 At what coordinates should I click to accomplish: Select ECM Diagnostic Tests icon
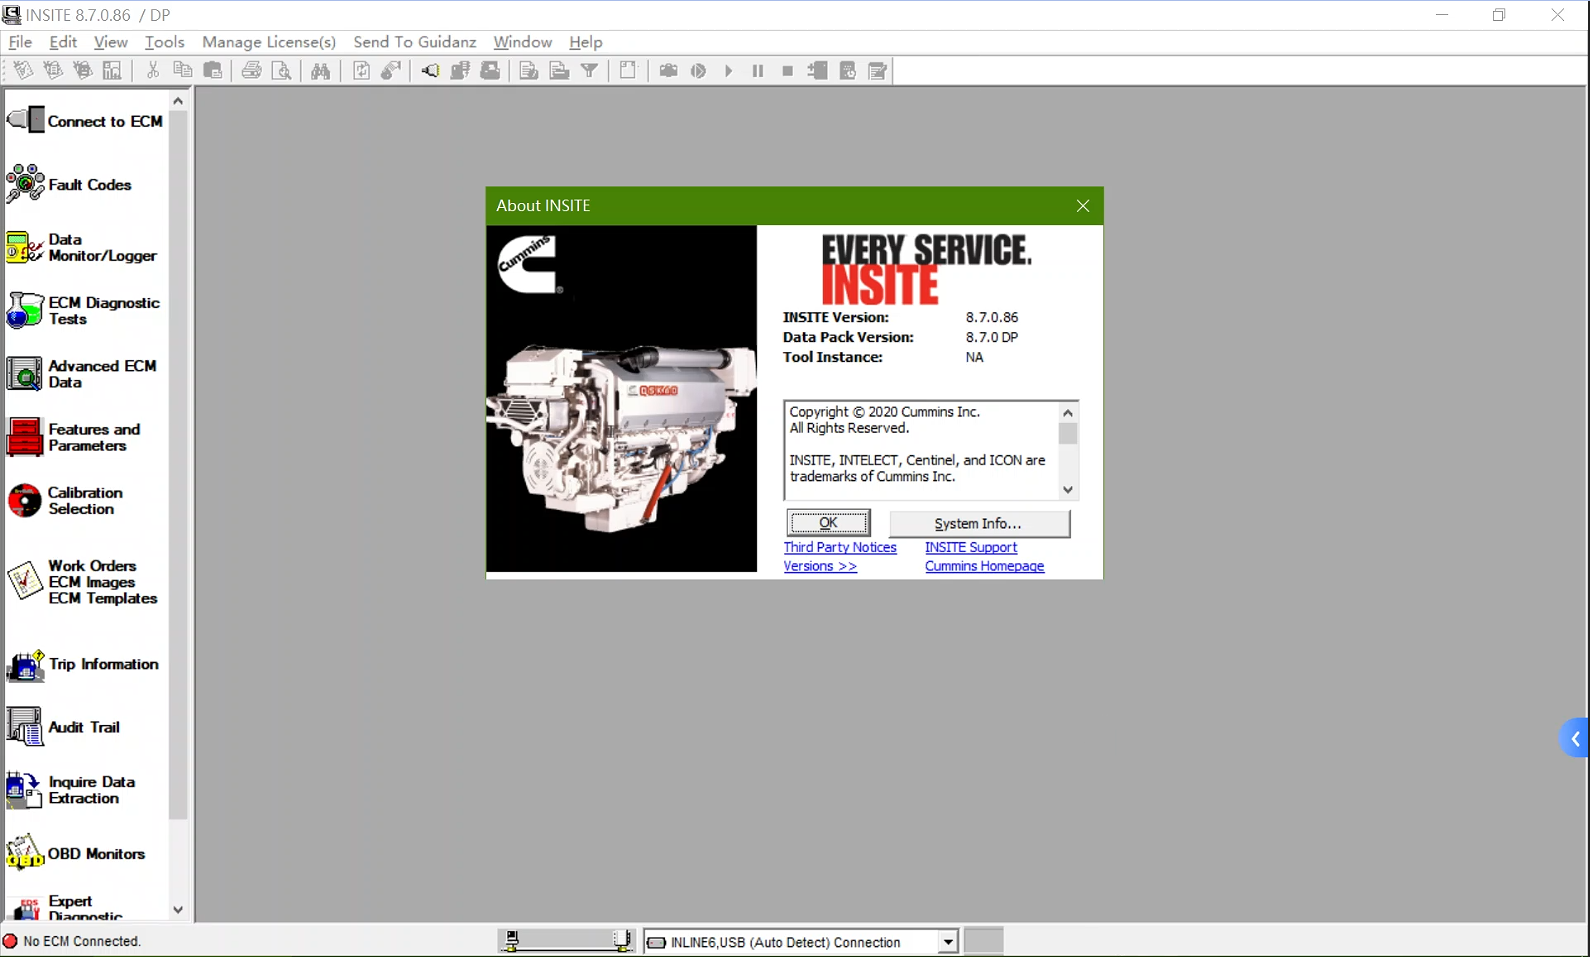26,311
